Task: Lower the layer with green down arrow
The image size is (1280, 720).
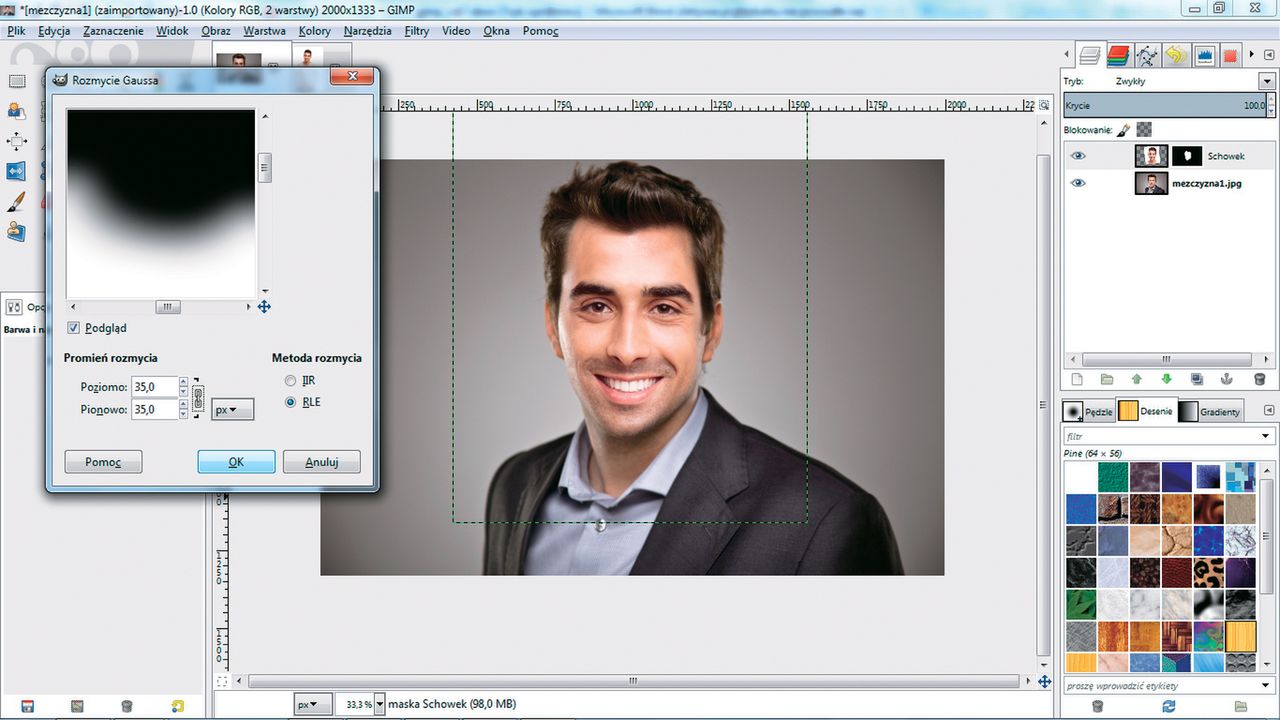Action: click(x=1166, y=380)
